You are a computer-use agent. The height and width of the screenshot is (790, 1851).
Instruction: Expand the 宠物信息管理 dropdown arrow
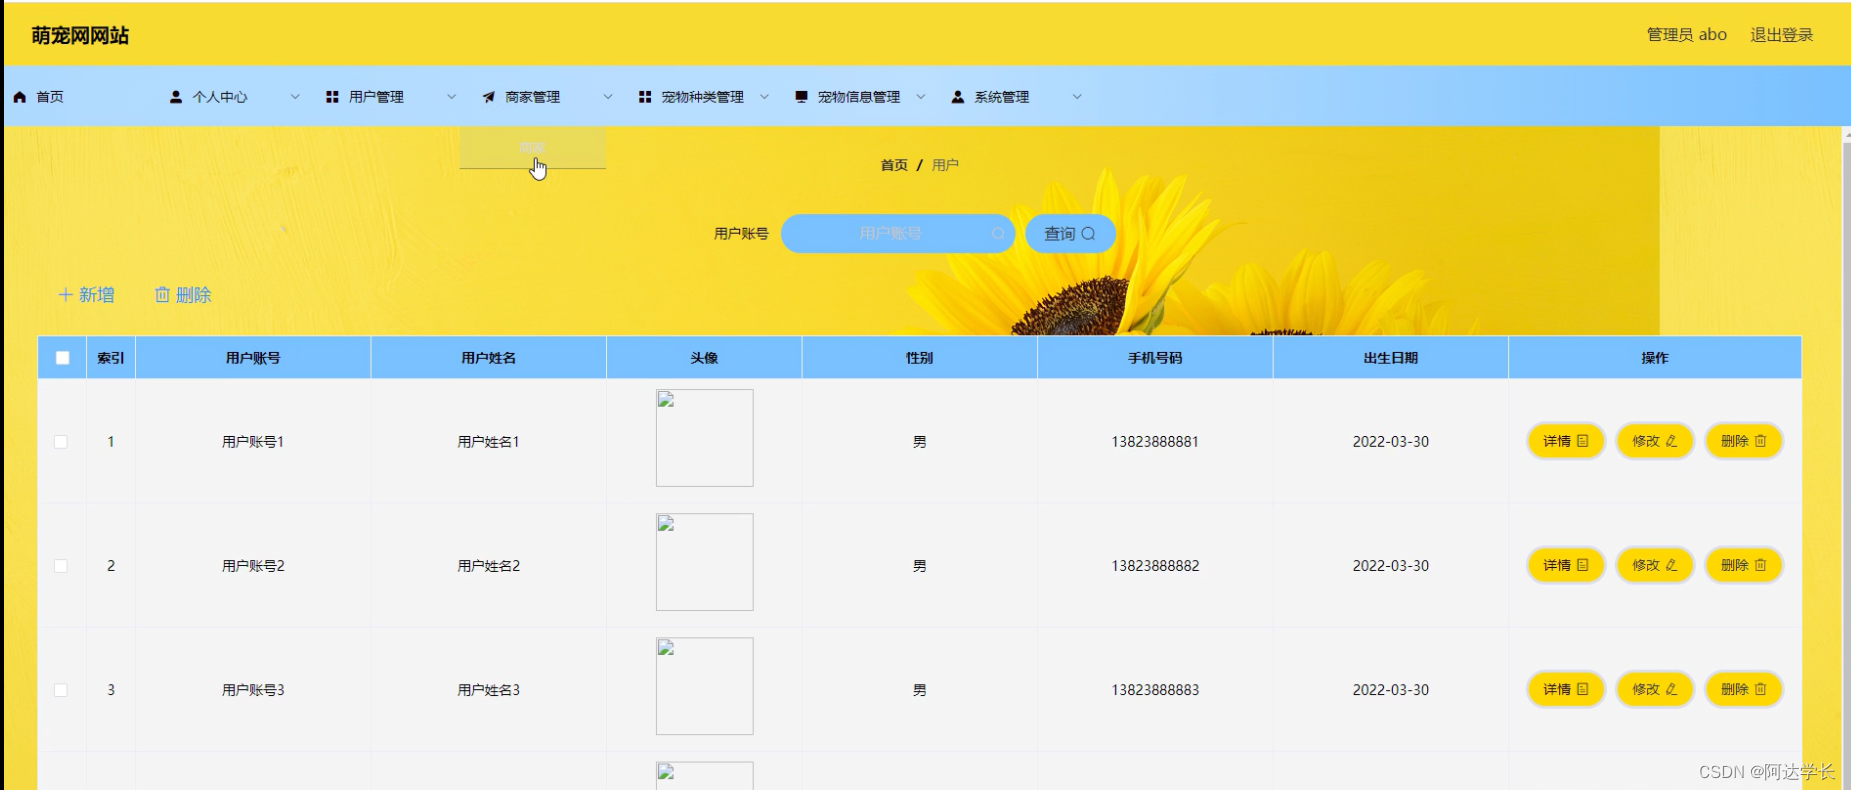tap(920, 97)
